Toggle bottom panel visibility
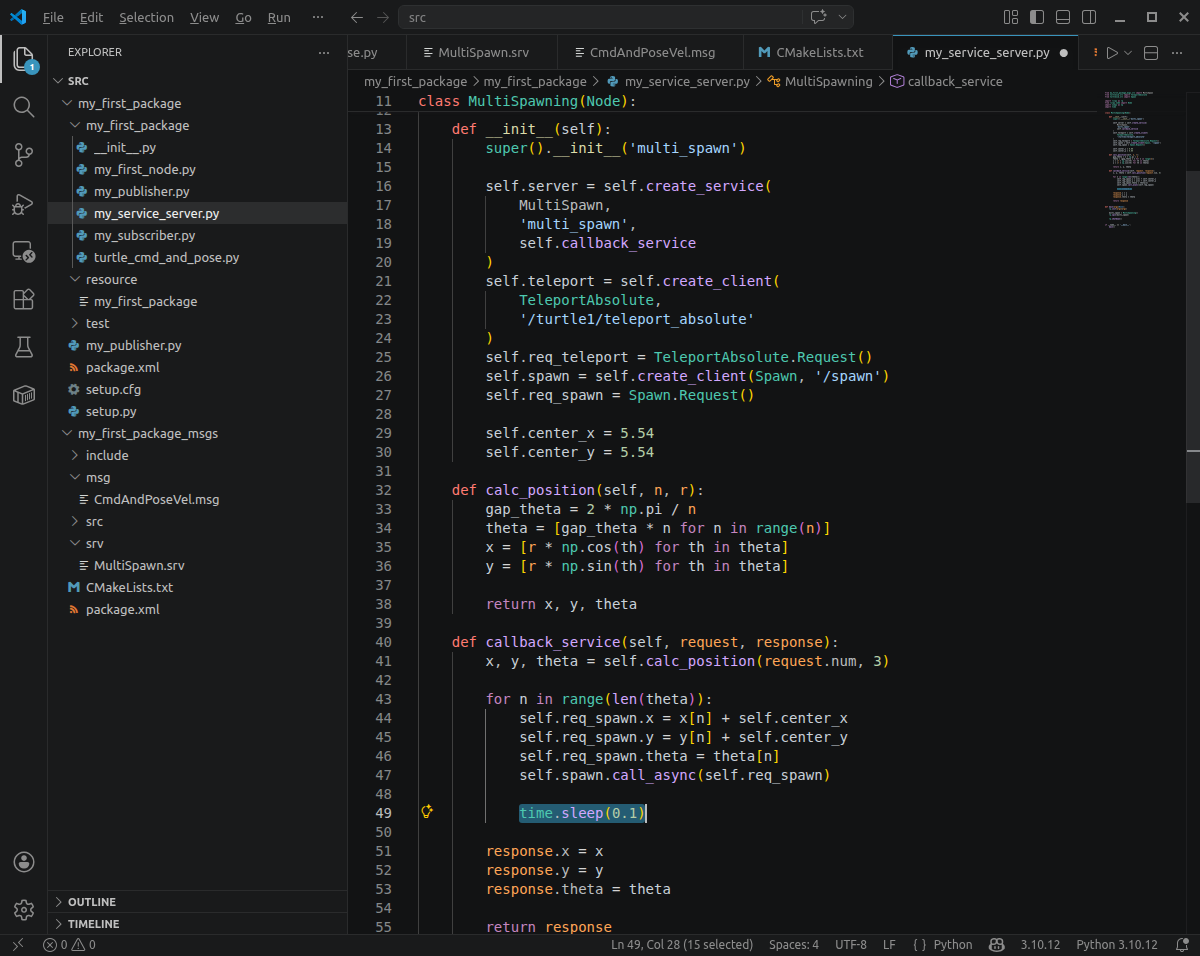The width and height of the screenshot is (1200, 956). tap(1062, 17)
